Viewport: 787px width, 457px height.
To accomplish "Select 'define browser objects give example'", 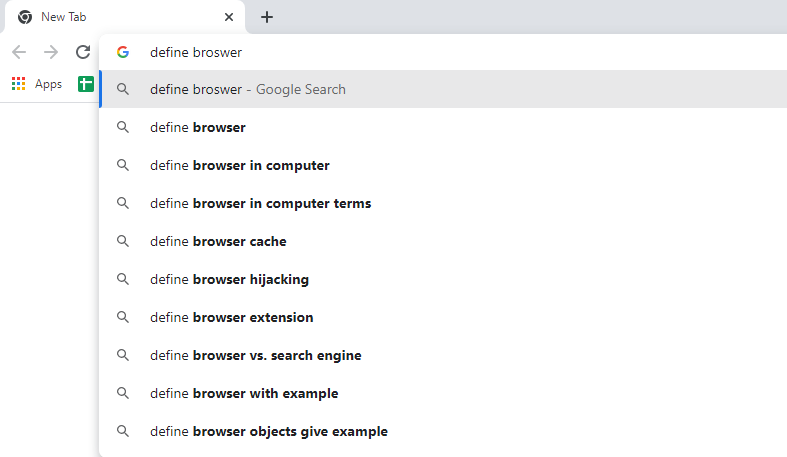I will (x=443, y=431).
